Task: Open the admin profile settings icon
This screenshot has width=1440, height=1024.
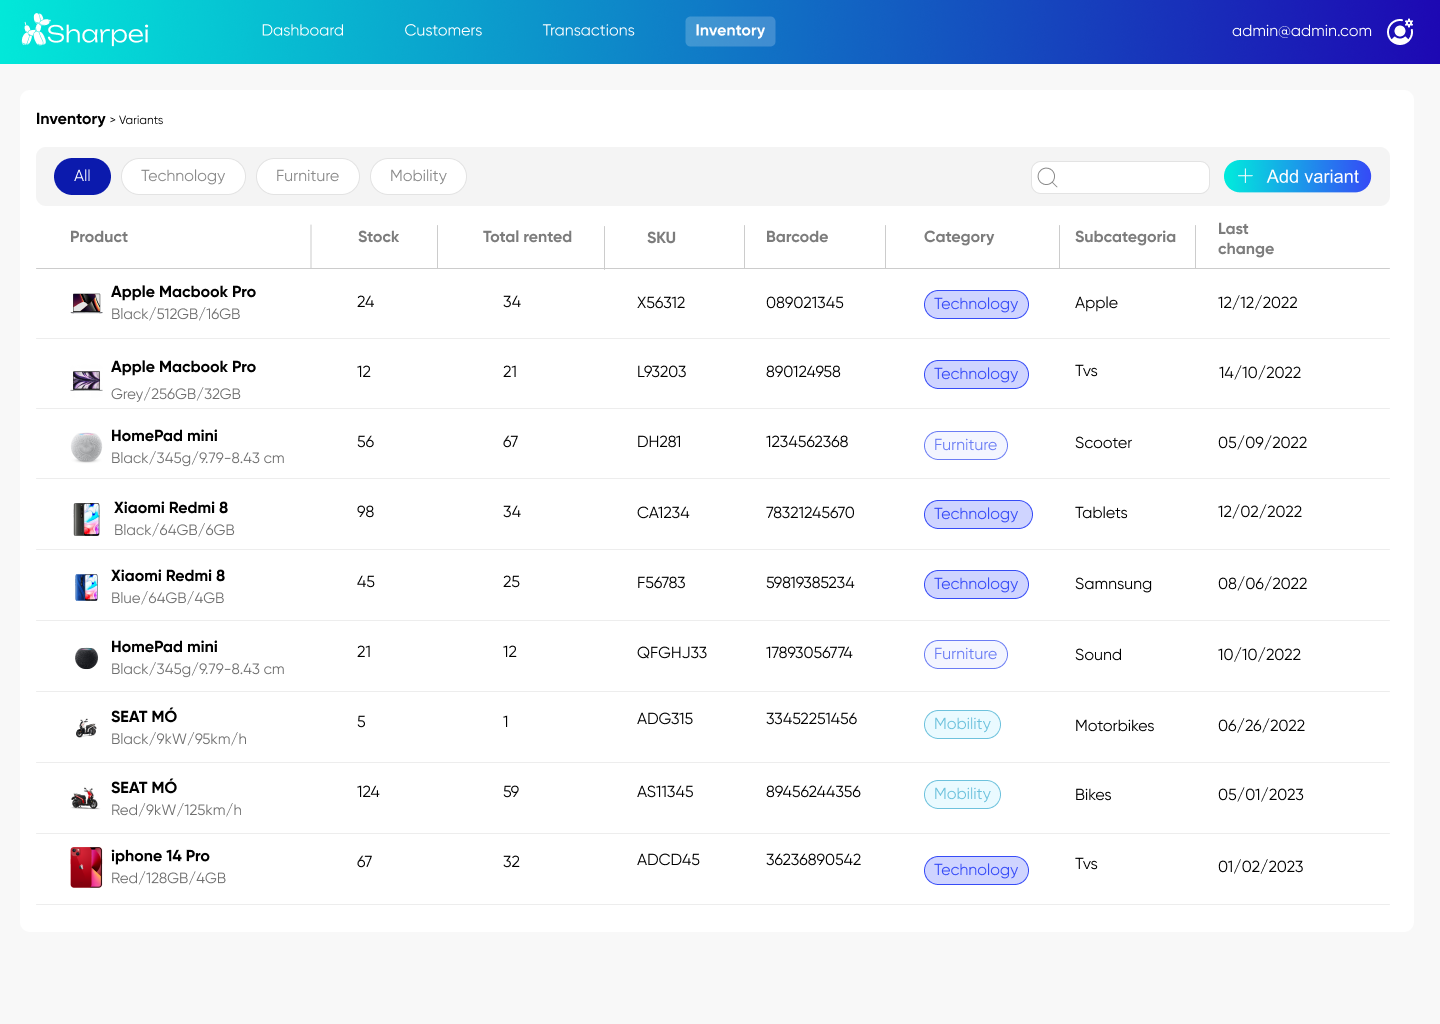Action: pos(1400,31)
